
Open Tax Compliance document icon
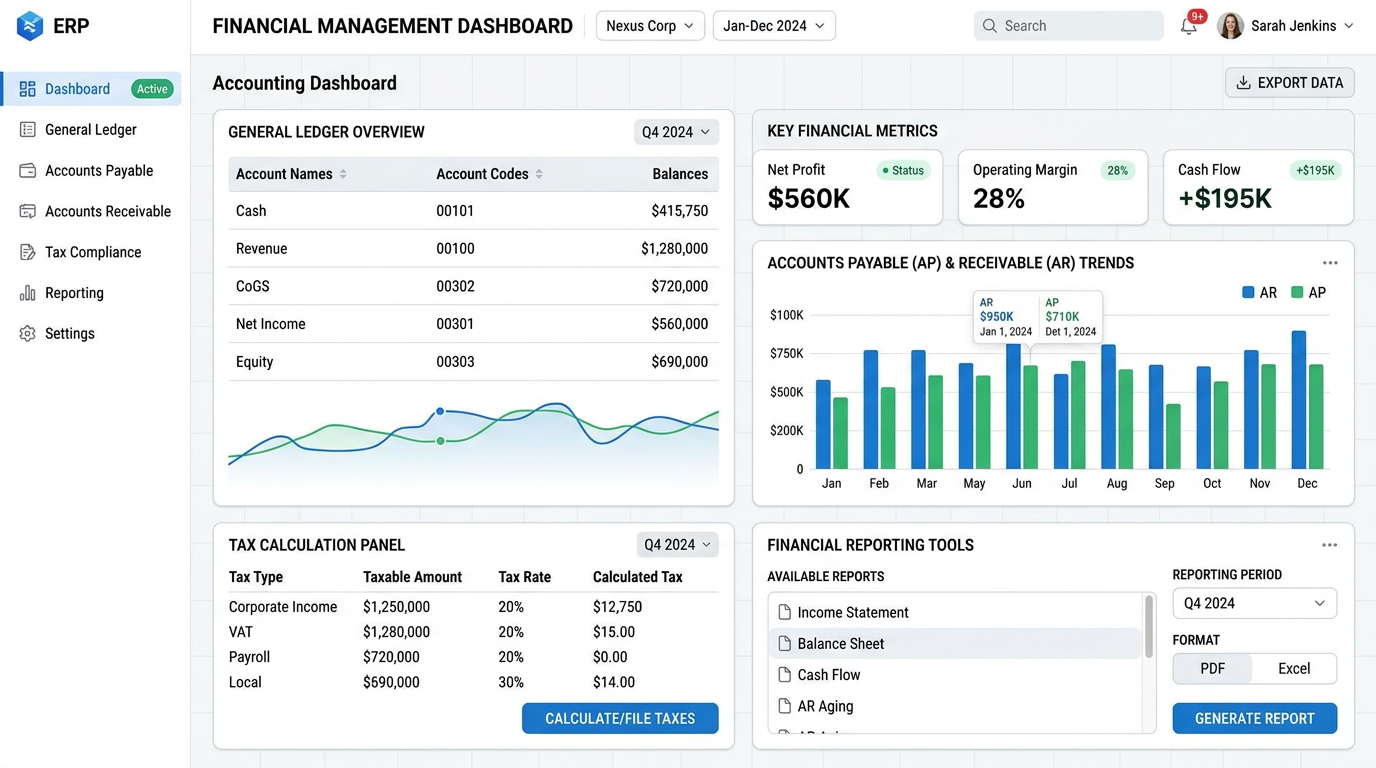[28, 252]
